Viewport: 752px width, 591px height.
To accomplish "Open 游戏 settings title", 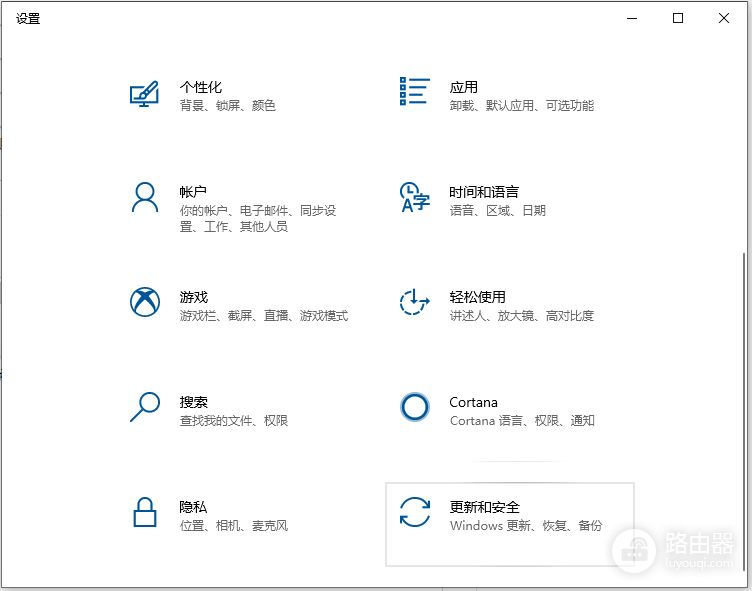I will coord(194,297).
